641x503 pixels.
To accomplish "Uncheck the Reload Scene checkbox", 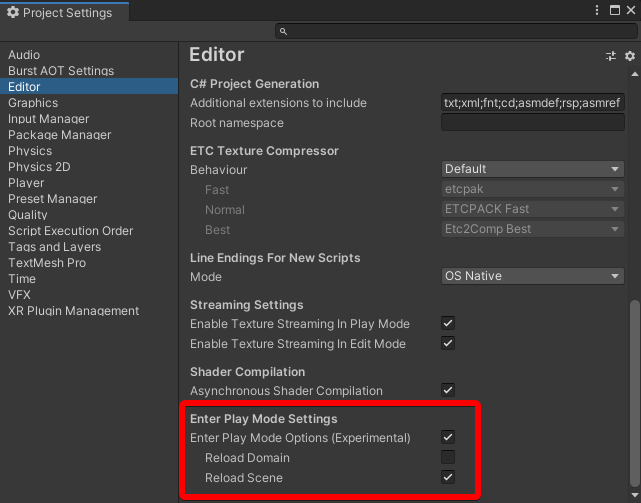I will [448, 478].
